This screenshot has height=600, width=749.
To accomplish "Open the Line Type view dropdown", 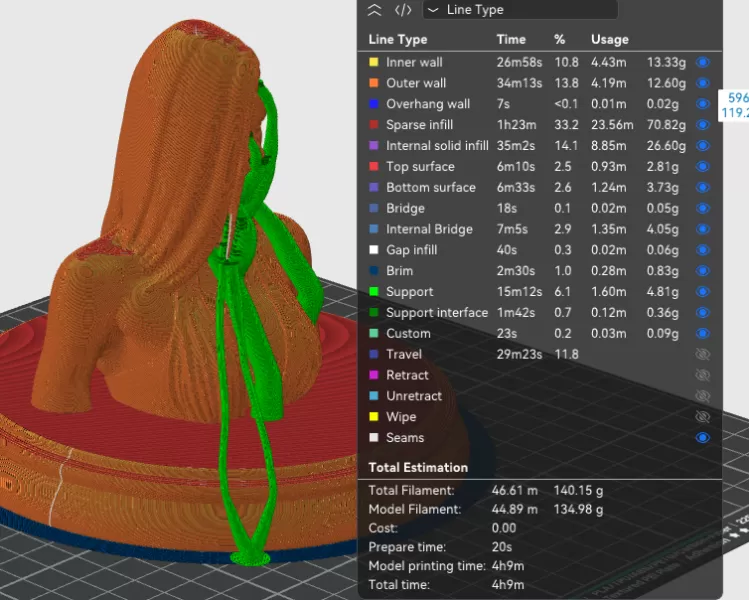I will pos(520,10).
